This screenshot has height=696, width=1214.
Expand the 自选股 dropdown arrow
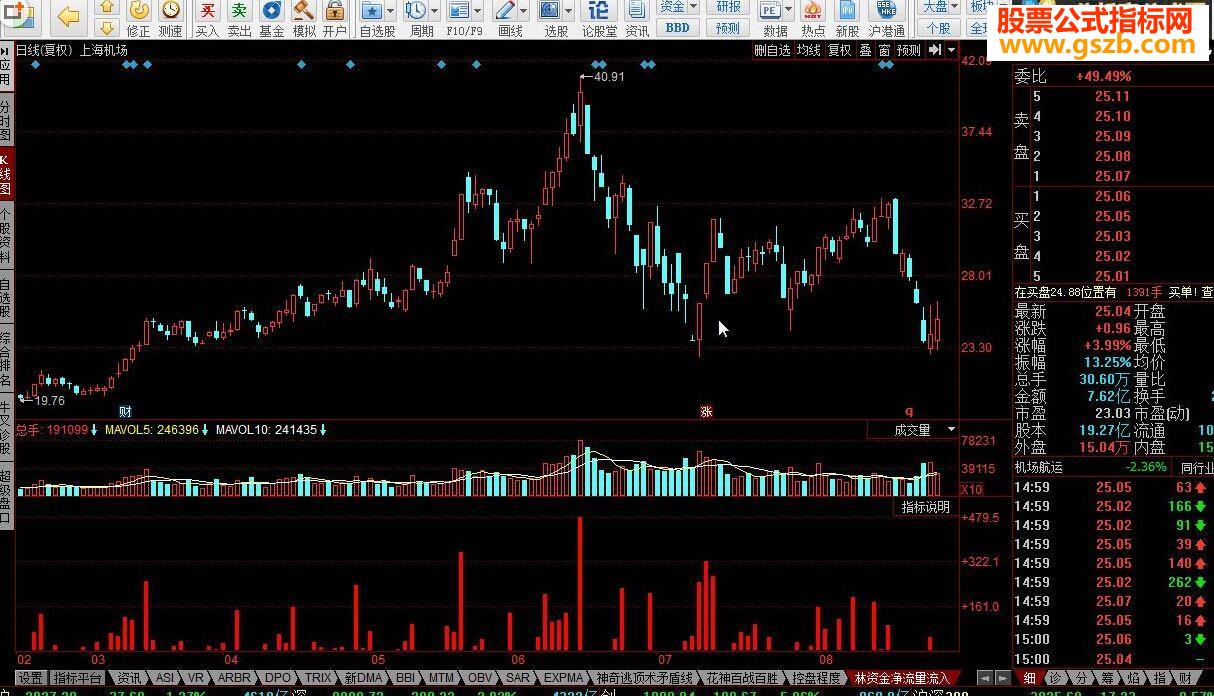coord(391,10)
